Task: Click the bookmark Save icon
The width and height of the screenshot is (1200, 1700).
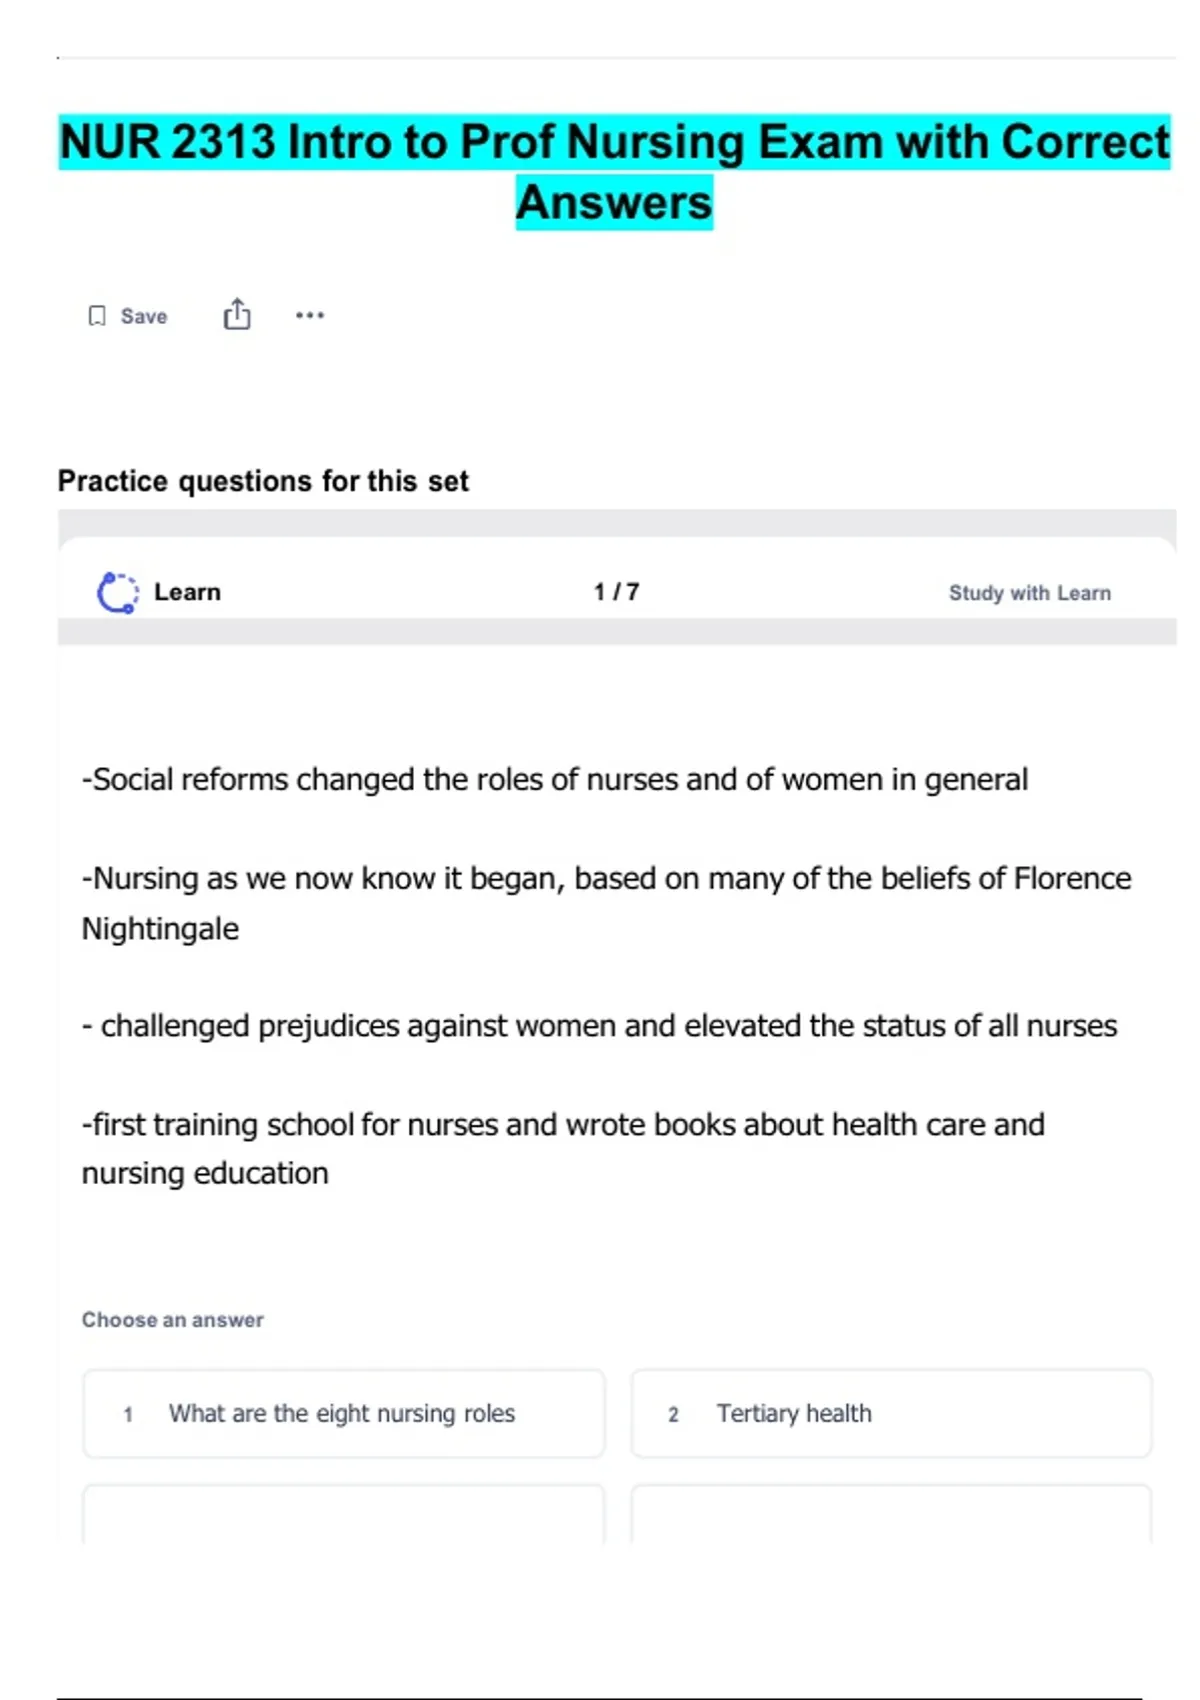Action: click(97, 316)
